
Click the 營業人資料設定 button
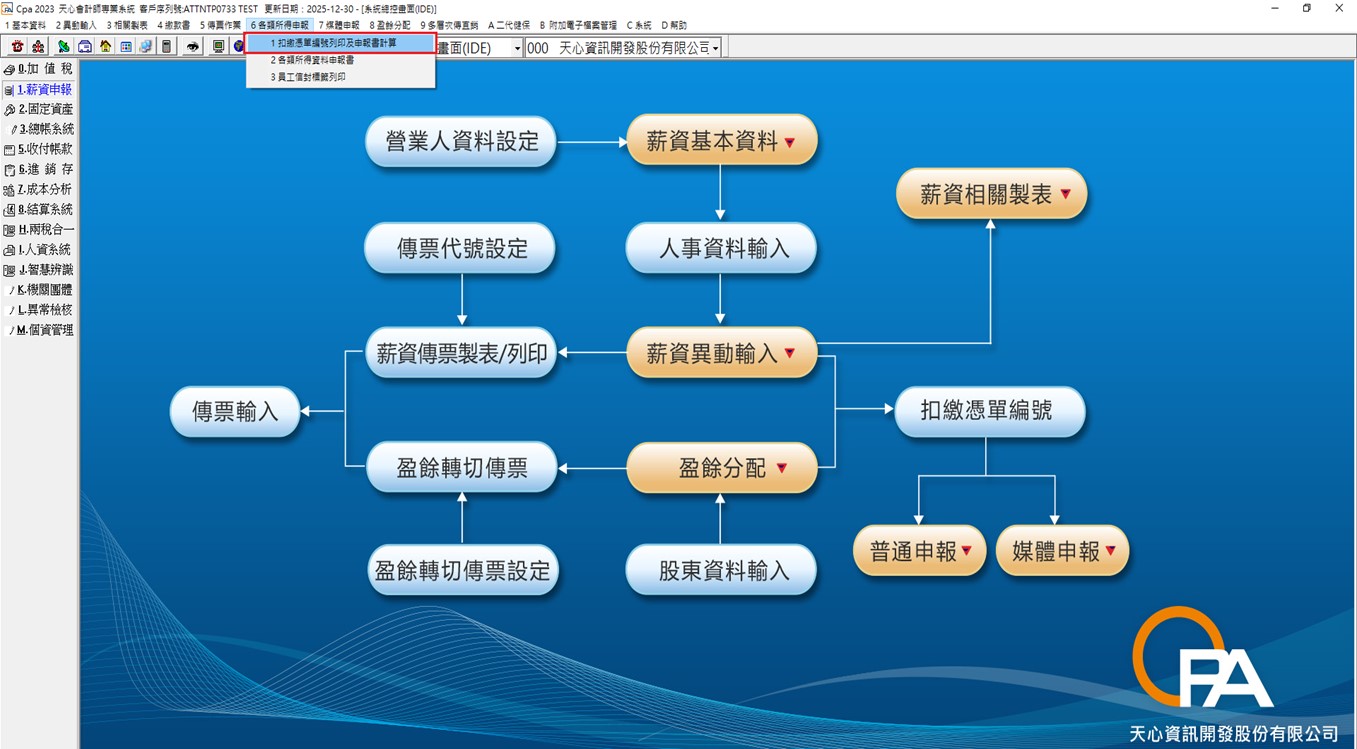pos(461,141)
